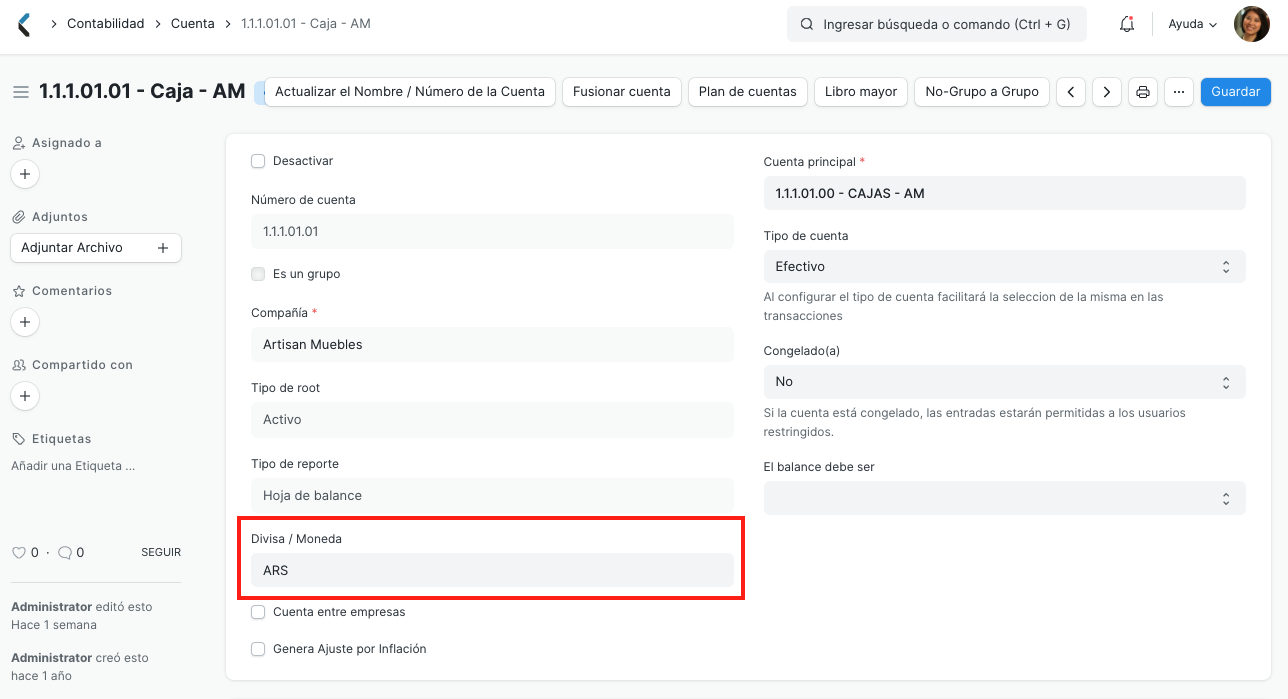1288x699 pixels.
Task: Convert with No-Grupo a Grupo button
Action: coord(982,92)
